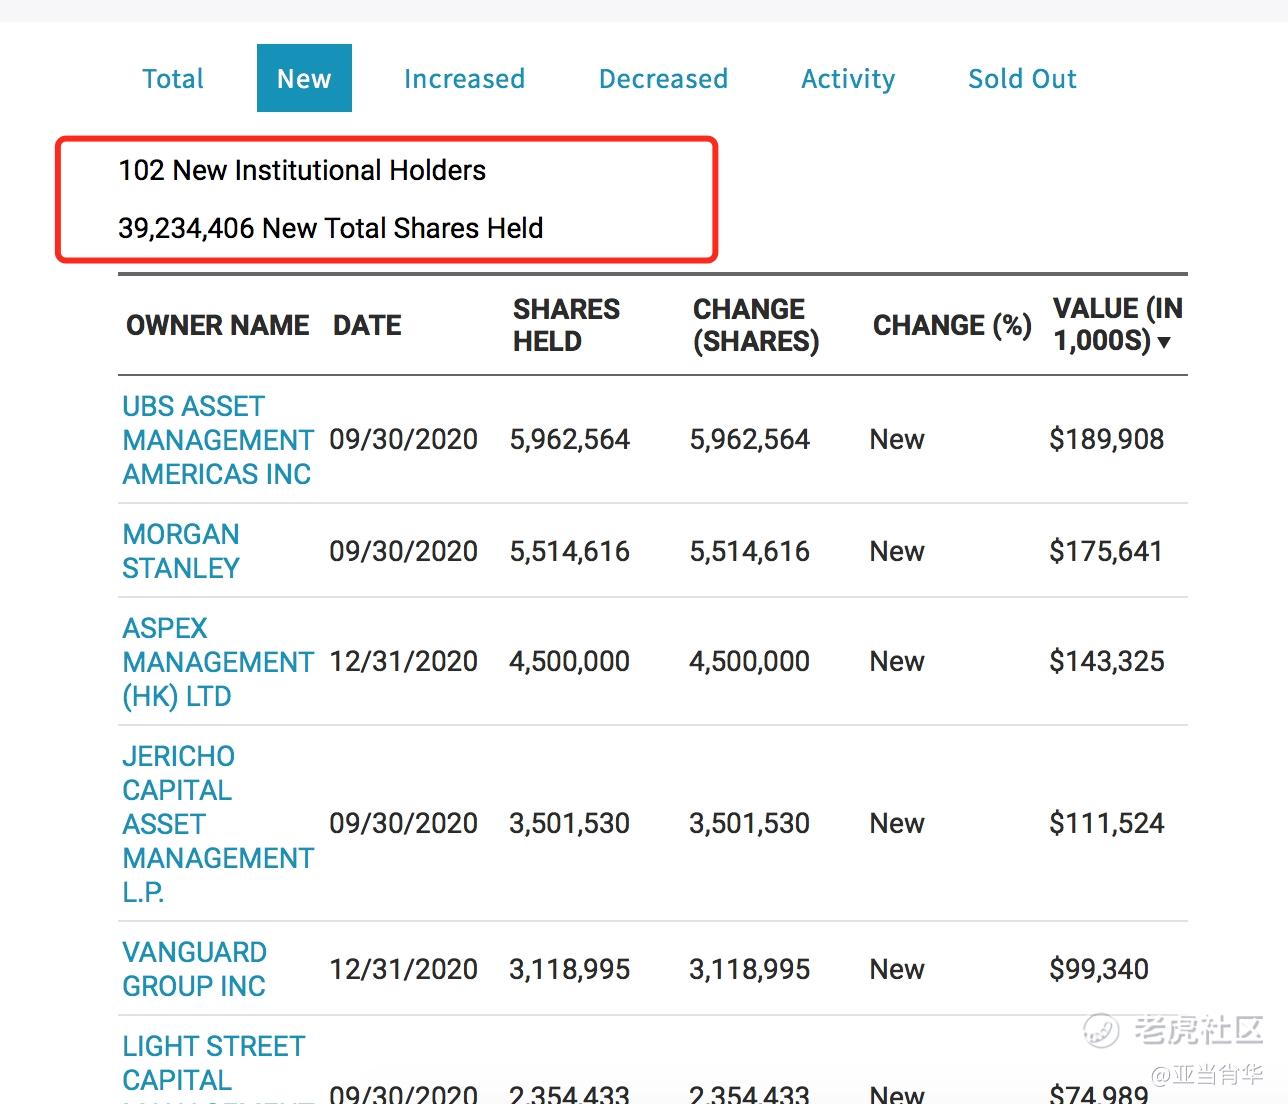Open Aspex Management (HK) Ltd link
The width and height of the screenshot is (1288, 1104).
[218, 662]
